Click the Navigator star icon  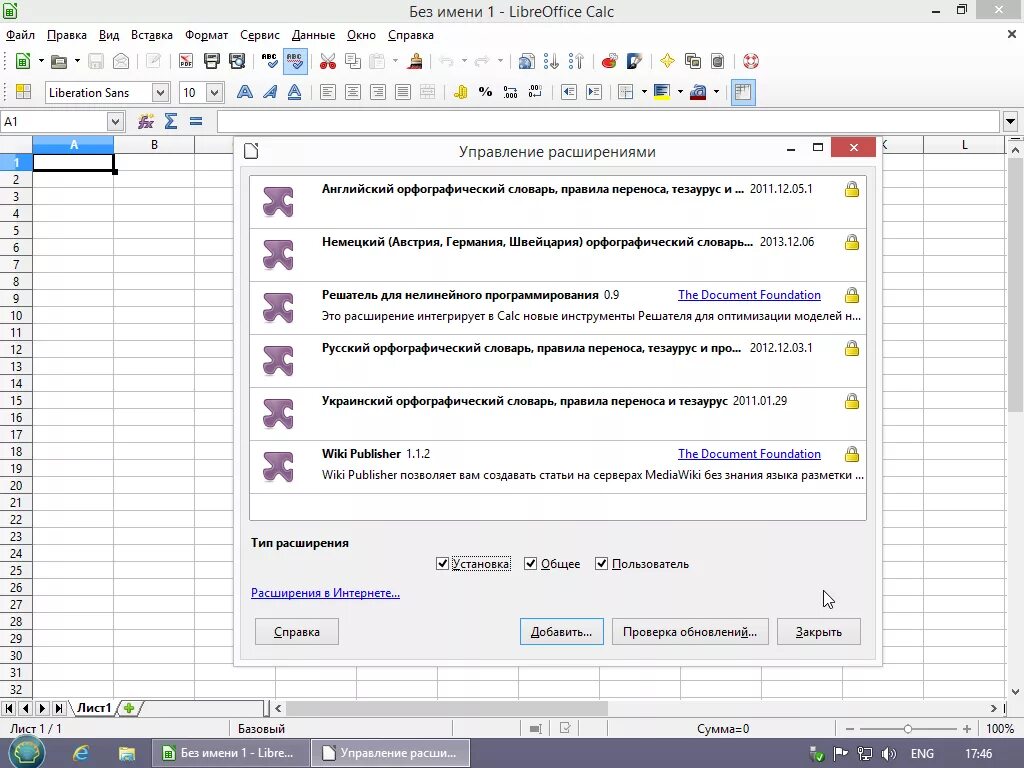pyautogui.click(x=667, y=61)
